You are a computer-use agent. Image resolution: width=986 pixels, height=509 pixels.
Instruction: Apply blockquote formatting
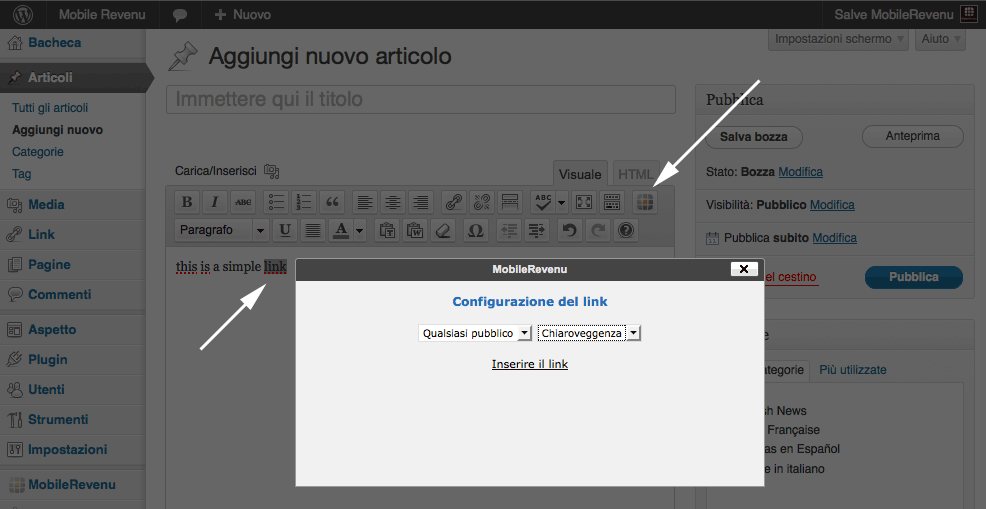333,202
